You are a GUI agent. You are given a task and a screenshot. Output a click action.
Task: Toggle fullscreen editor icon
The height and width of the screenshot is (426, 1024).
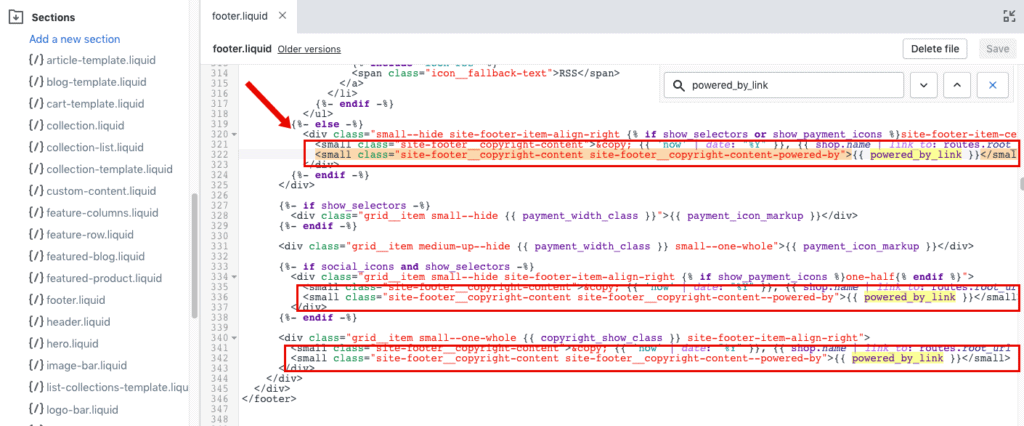pos(1008,17)
